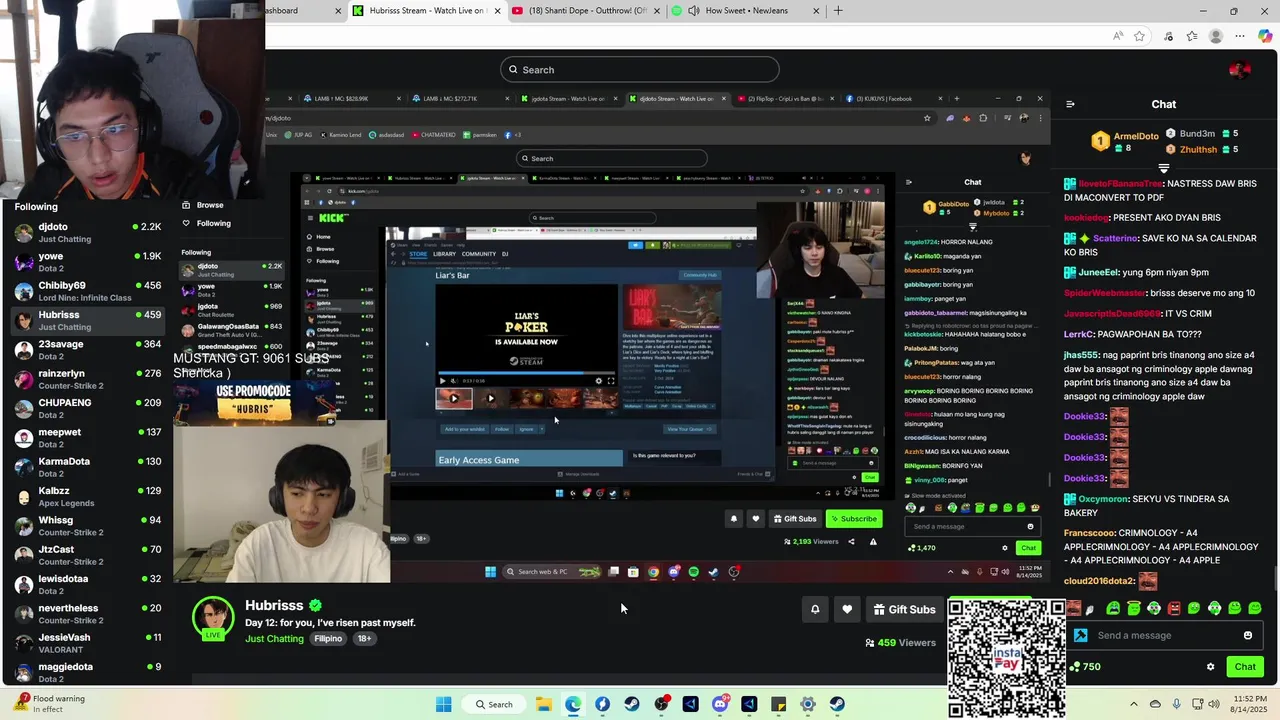Open djdoto in the Following sidebar

86,233
